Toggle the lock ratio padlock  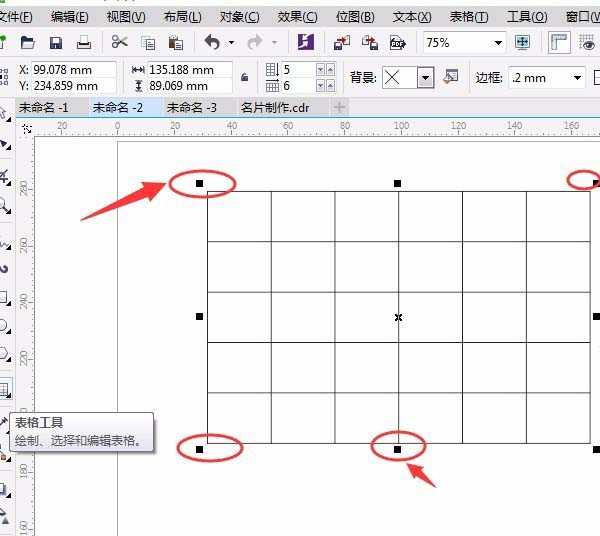pos(245,78)
